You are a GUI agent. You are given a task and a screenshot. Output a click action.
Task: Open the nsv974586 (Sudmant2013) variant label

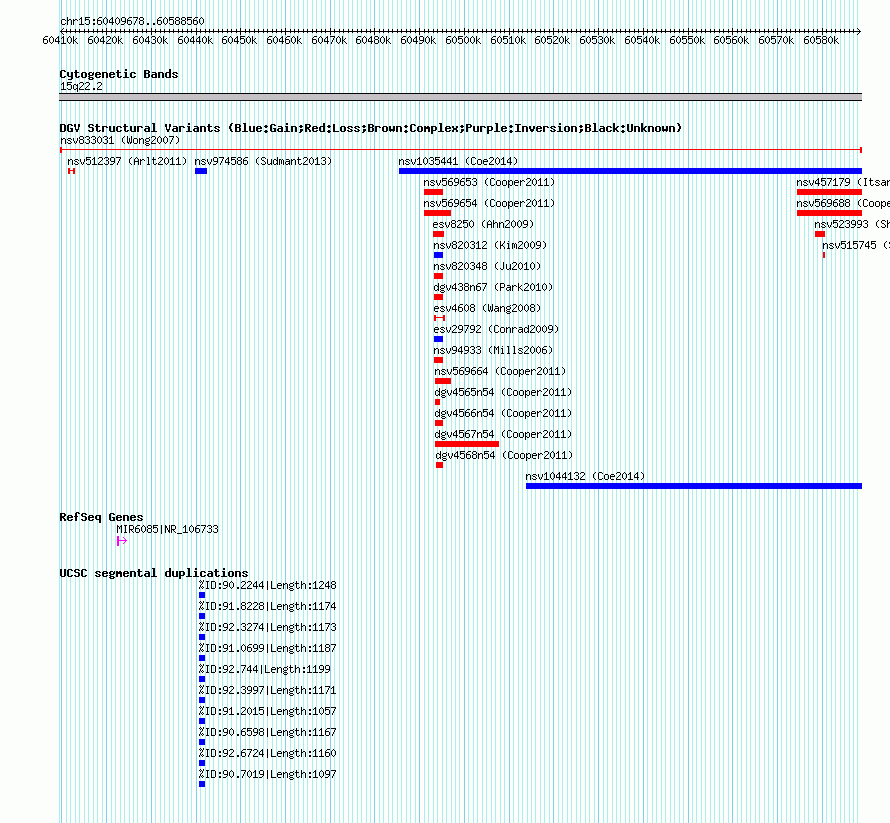click(x=263, y=161)
